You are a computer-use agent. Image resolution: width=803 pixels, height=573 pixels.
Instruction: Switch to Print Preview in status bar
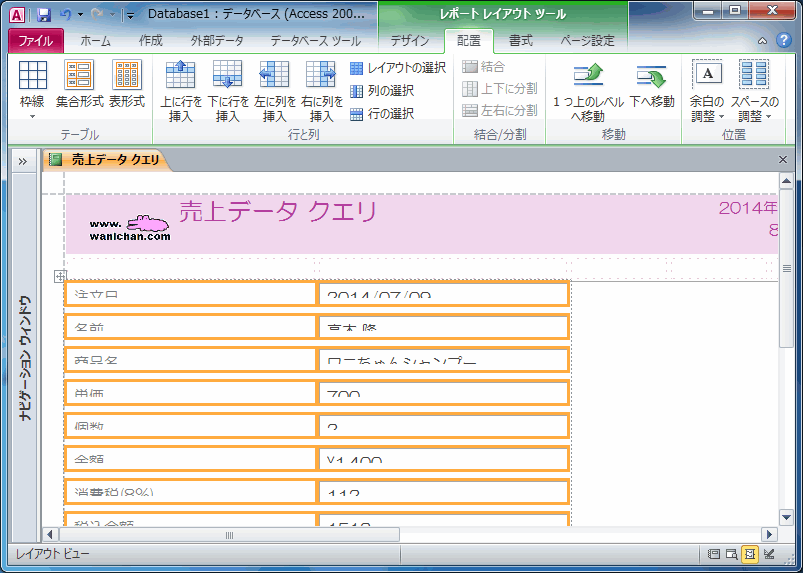[732, 554]
